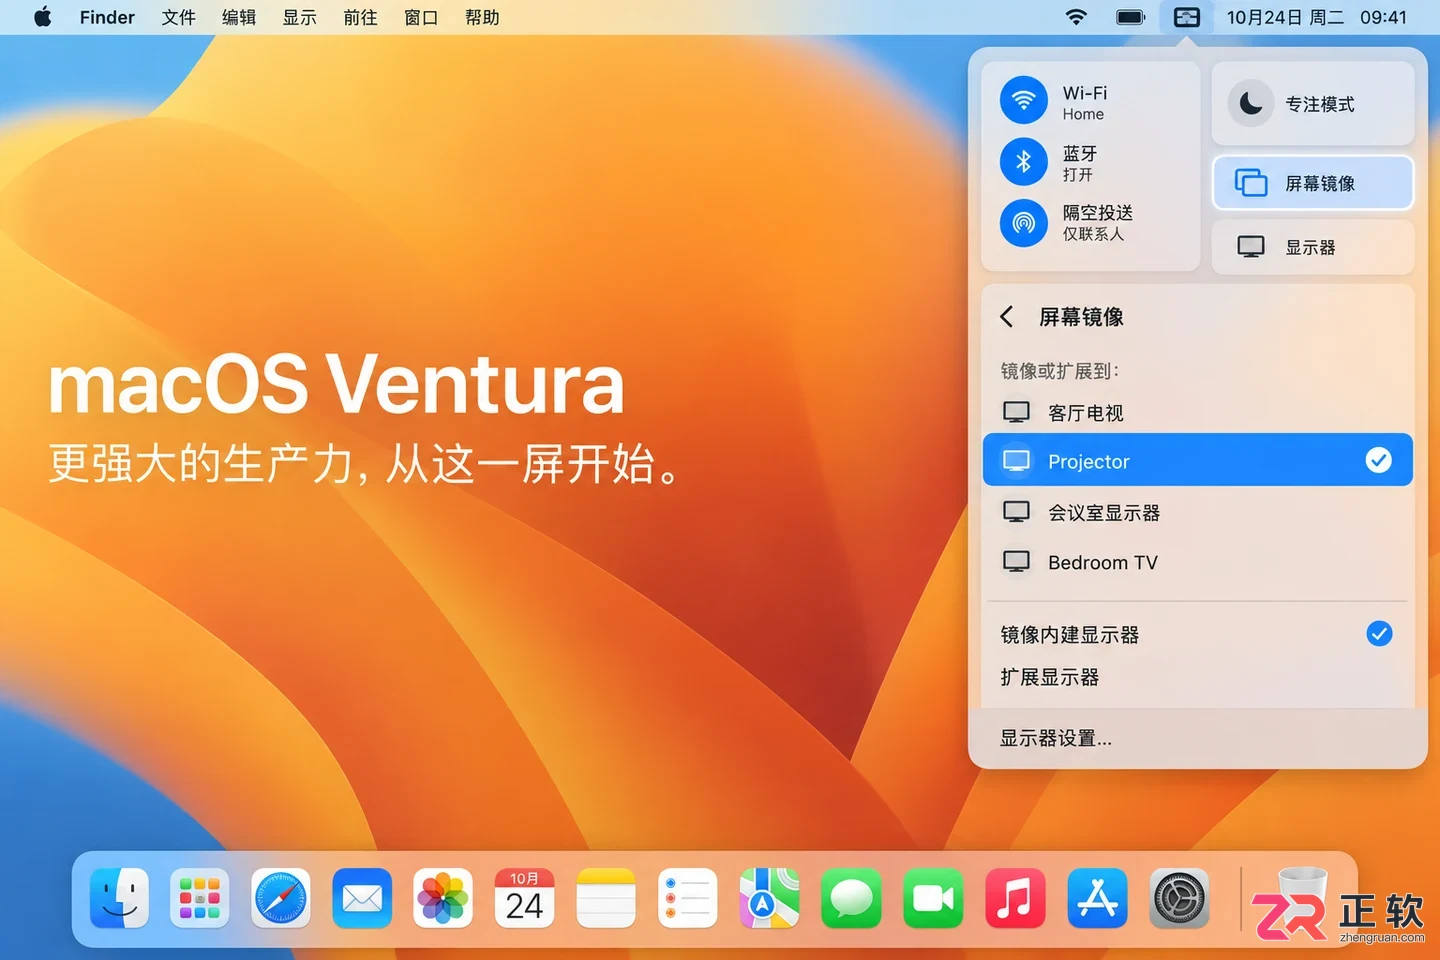1440x960 pixels.
Task: Open the 前往 menu
Action: [x=360, y=17]
